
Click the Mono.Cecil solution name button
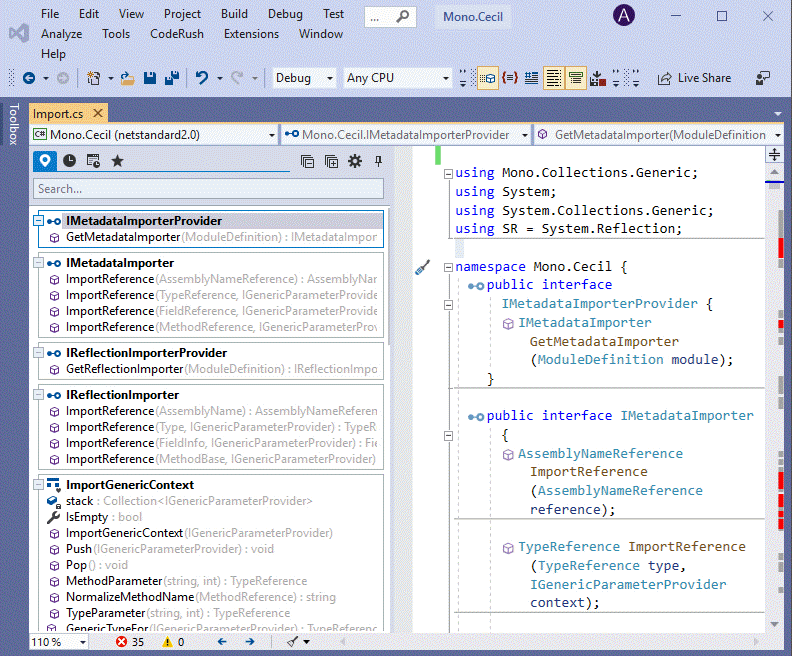tap(473, 17)
